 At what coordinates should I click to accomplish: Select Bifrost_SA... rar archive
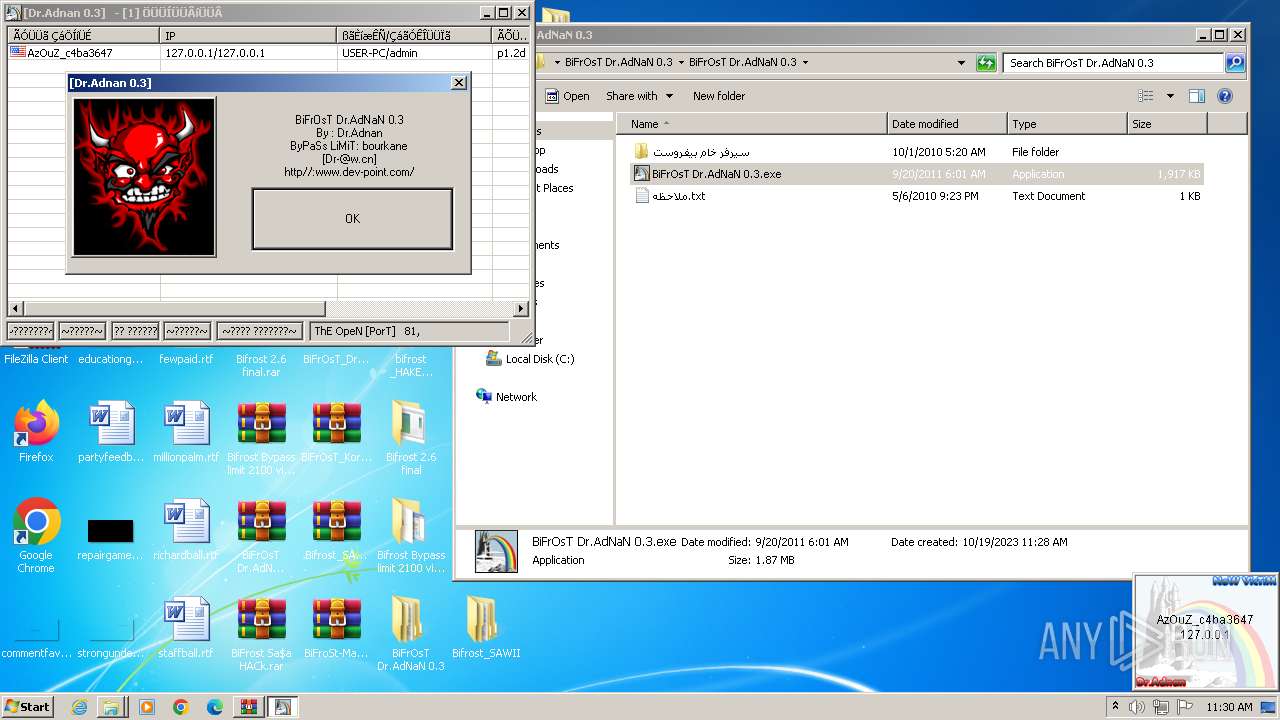(x=336, y=530)
